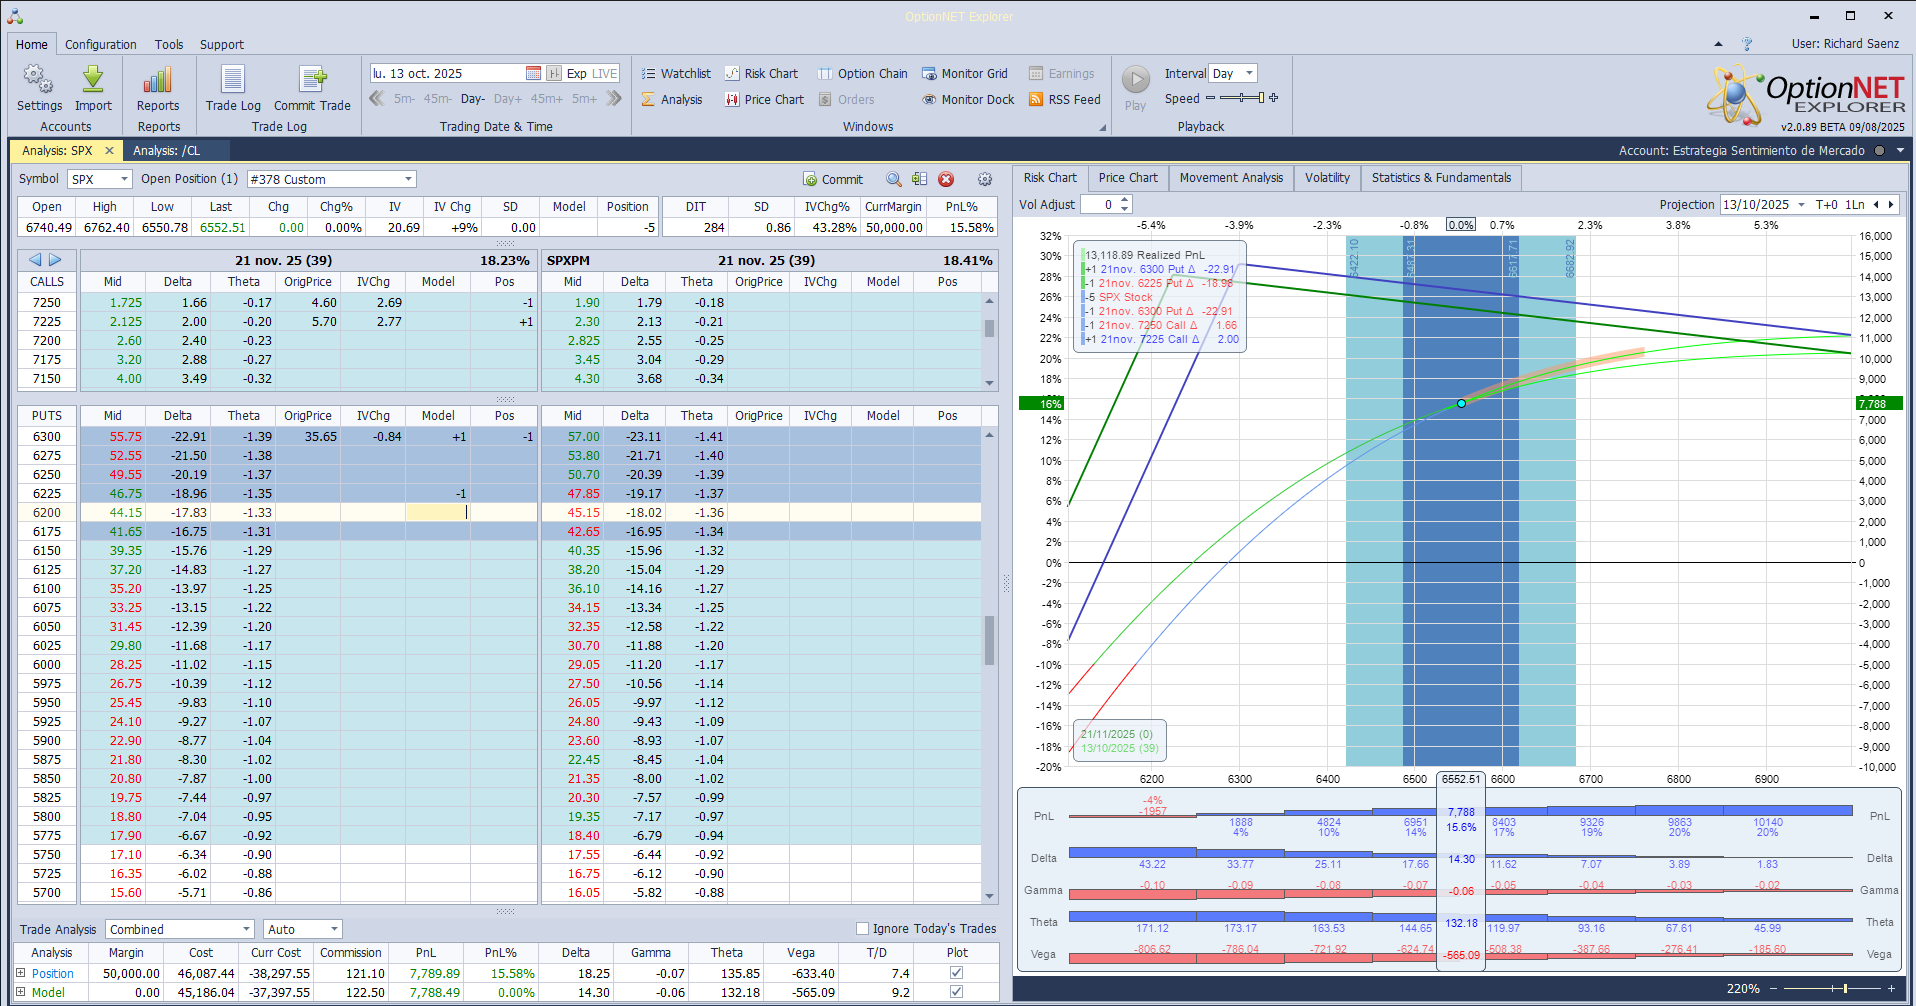This screenshot has width=1916, height=1006.
Task: Increase Vol Adjust with the up stepper
Action: coord(1125,200)
